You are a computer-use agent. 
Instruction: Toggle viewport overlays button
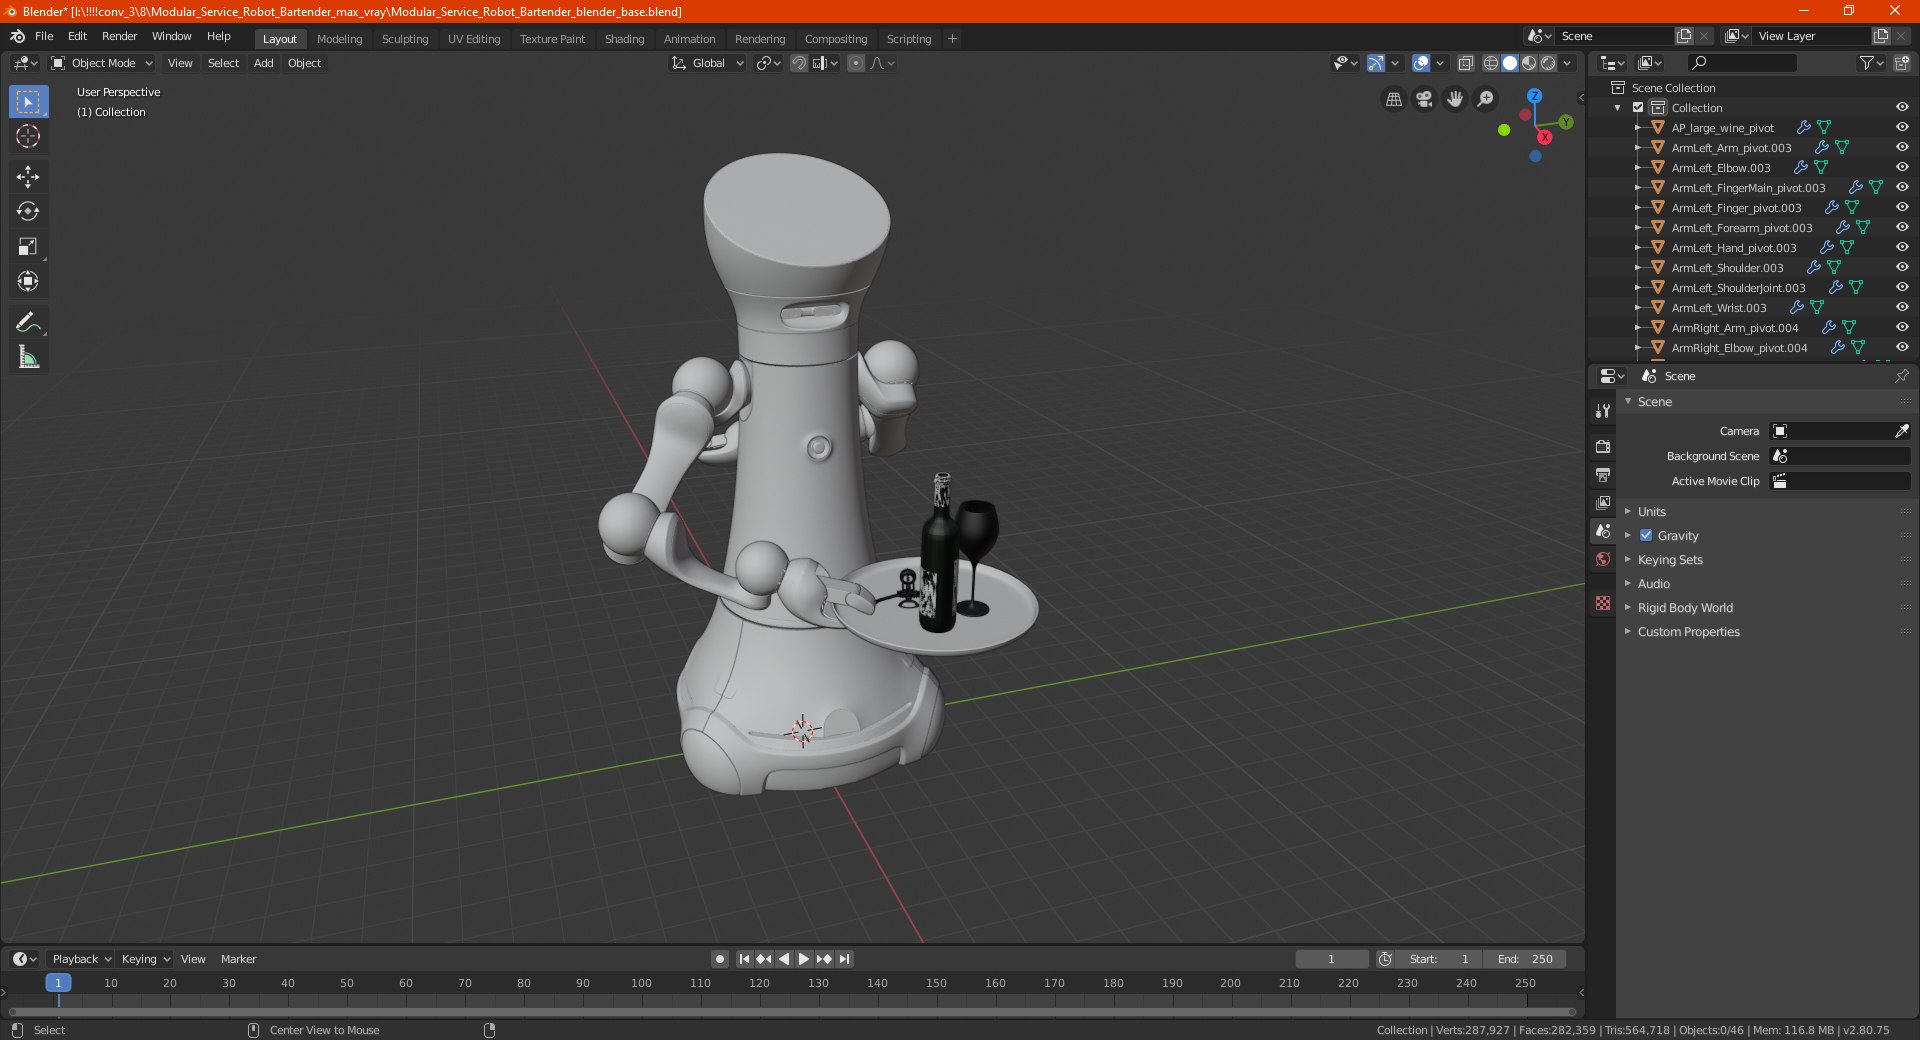click(x=1421, y=63)
